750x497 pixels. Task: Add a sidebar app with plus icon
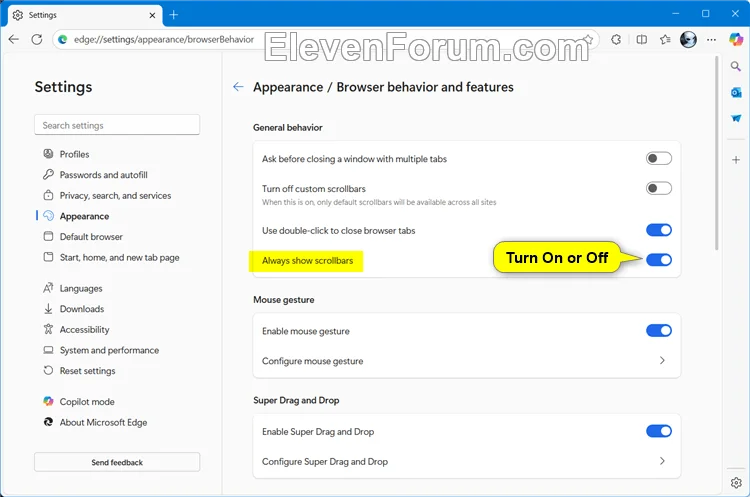(x=736, y=160)
